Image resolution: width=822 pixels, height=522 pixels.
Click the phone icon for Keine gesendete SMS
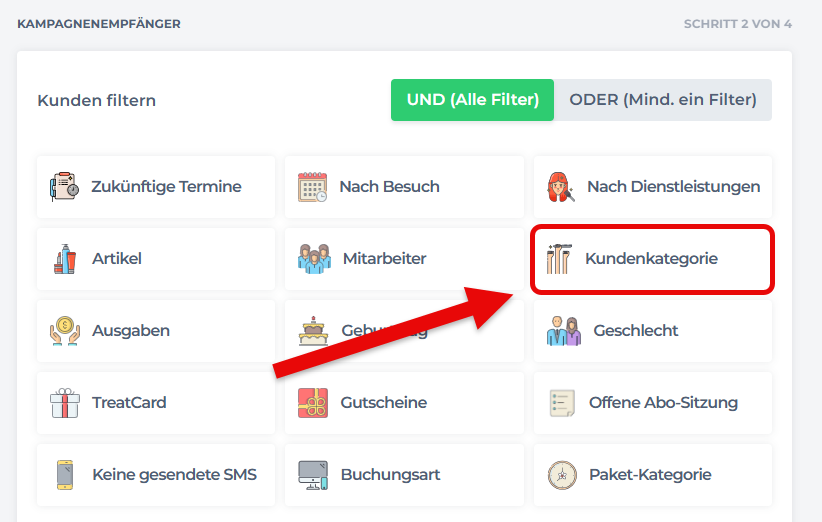[x=64, y=475]
